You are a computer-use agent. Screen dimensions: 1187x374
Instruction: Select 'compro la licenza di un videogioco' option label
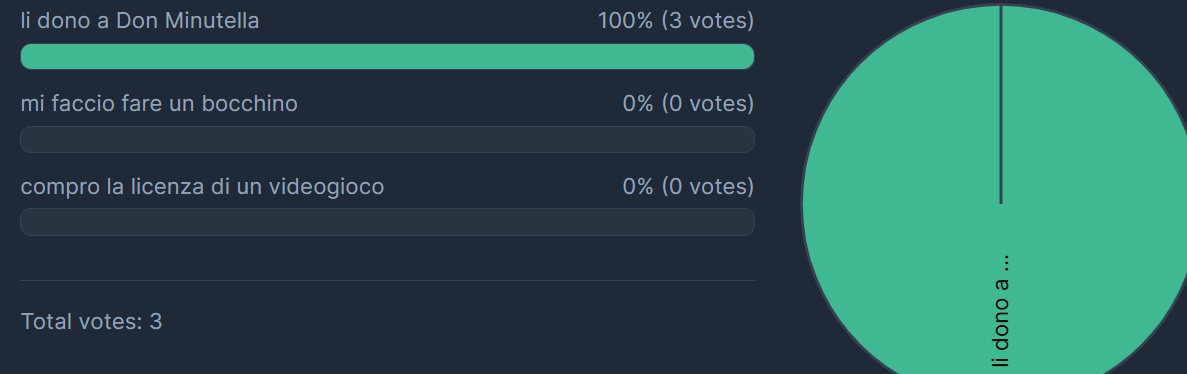[202, 185]
